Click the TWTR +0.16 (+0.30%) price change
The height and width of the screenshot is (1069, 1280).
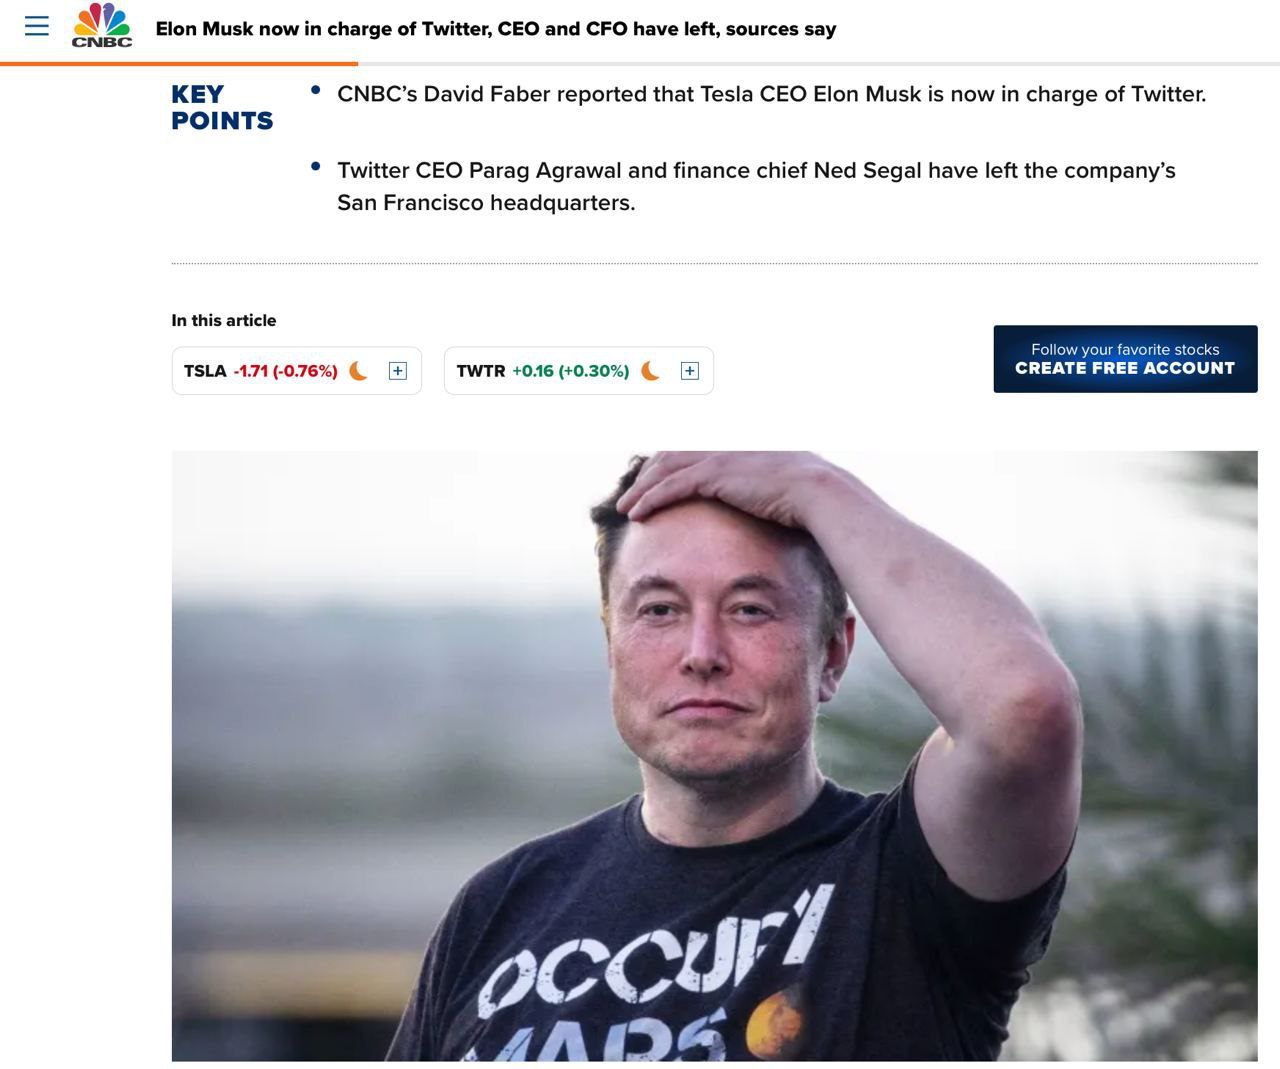point(571,371)
